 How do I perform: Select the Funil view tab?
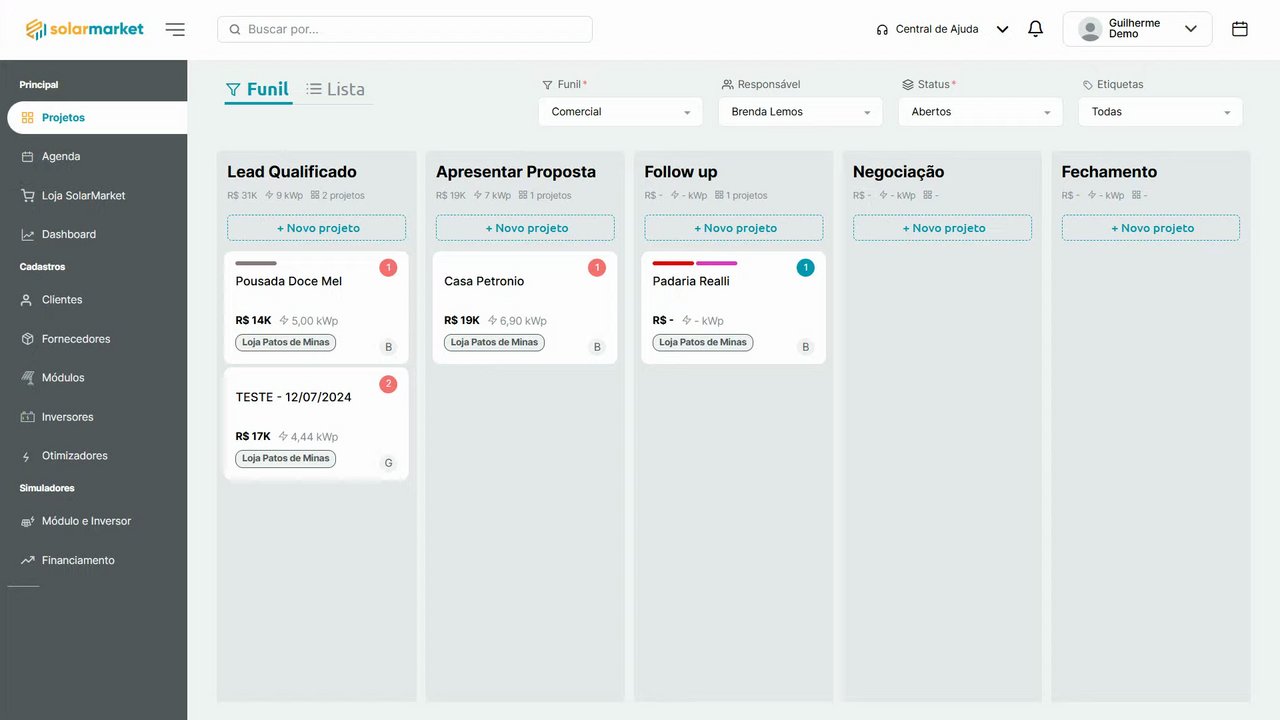coord(258,89)
